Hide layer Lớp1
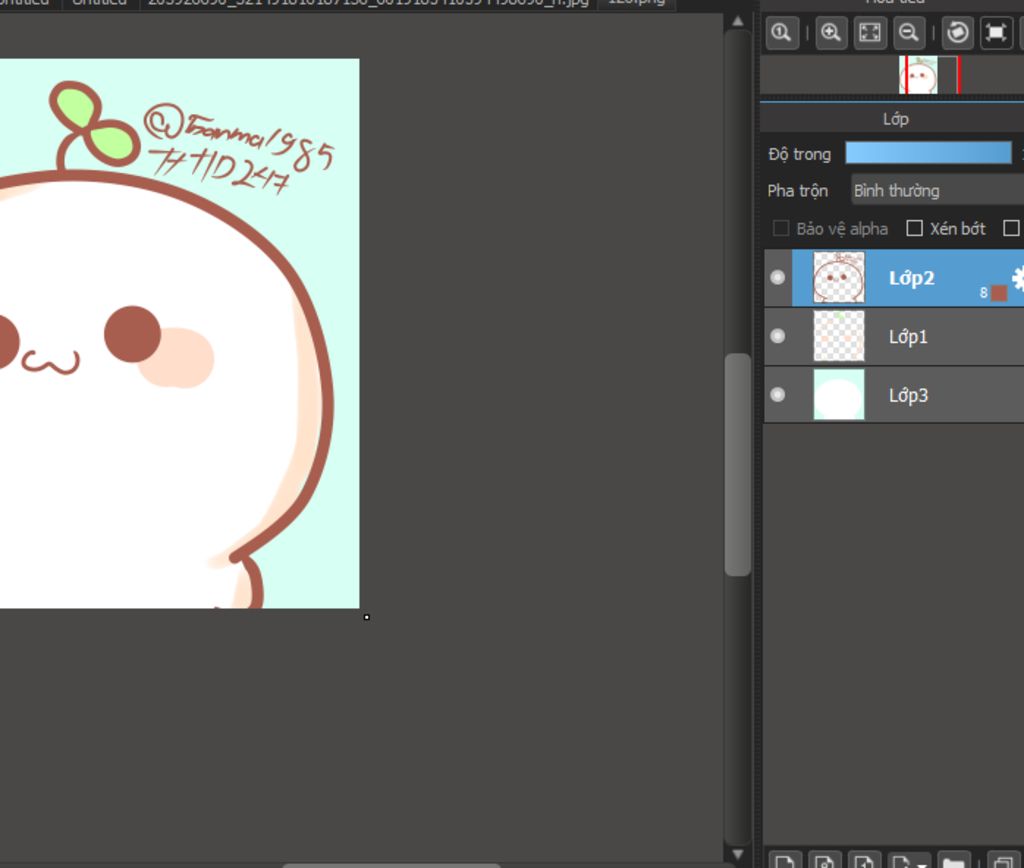1024x868 pixels. click(x=778, y=336)
